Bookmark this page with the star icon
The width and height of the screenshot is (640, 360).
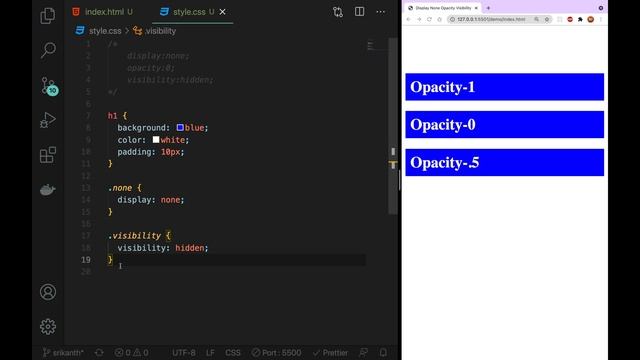point(547,19)
